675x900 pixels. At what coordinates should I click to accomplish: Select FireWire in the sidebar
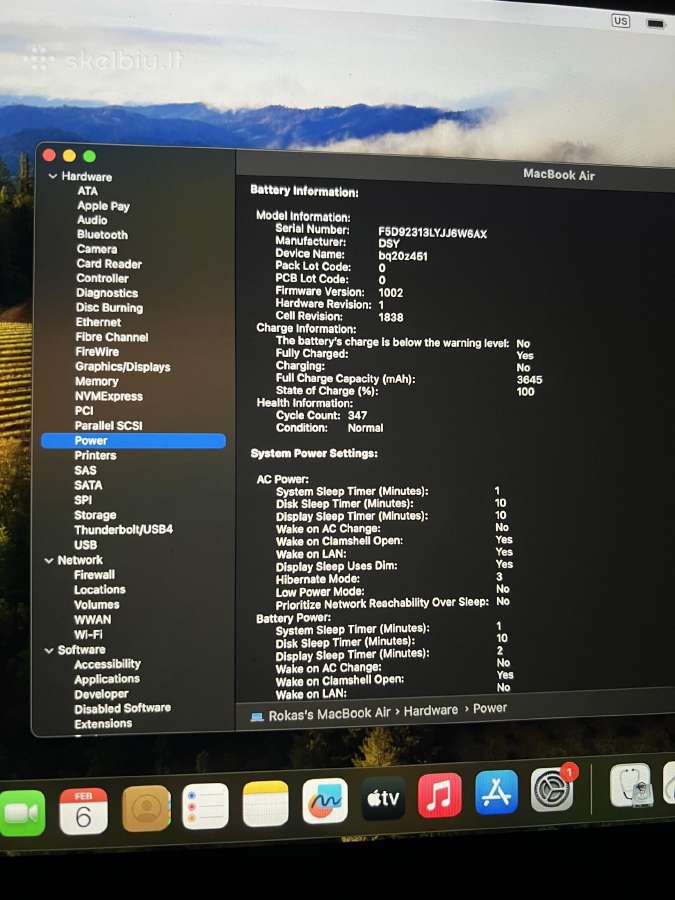[x=97, y=351]
